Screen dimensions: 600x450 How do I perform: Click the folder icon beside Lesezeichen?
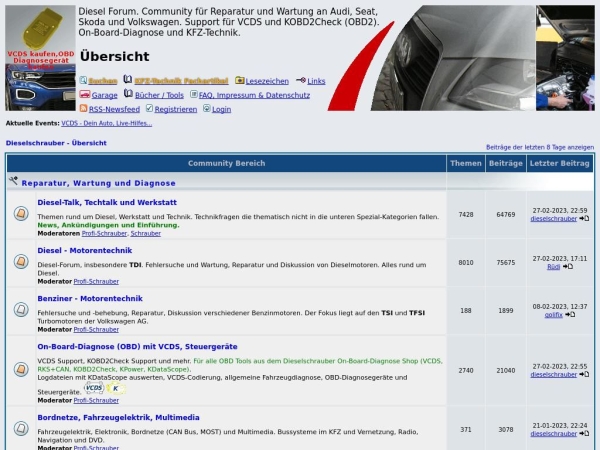(x=240, y=80)
